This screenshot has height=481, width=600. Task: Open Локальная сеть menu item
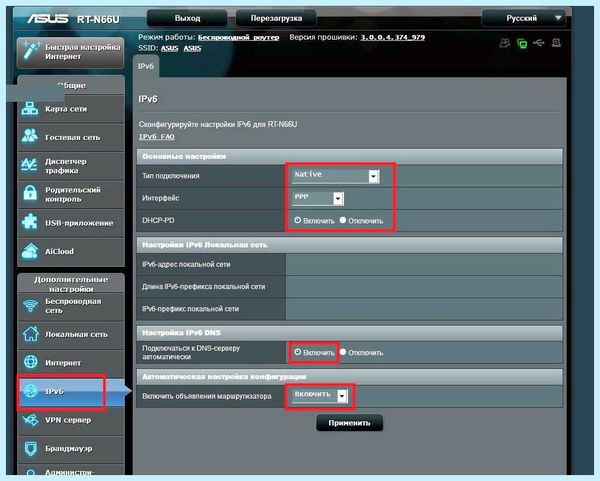(x=71, y=334)
